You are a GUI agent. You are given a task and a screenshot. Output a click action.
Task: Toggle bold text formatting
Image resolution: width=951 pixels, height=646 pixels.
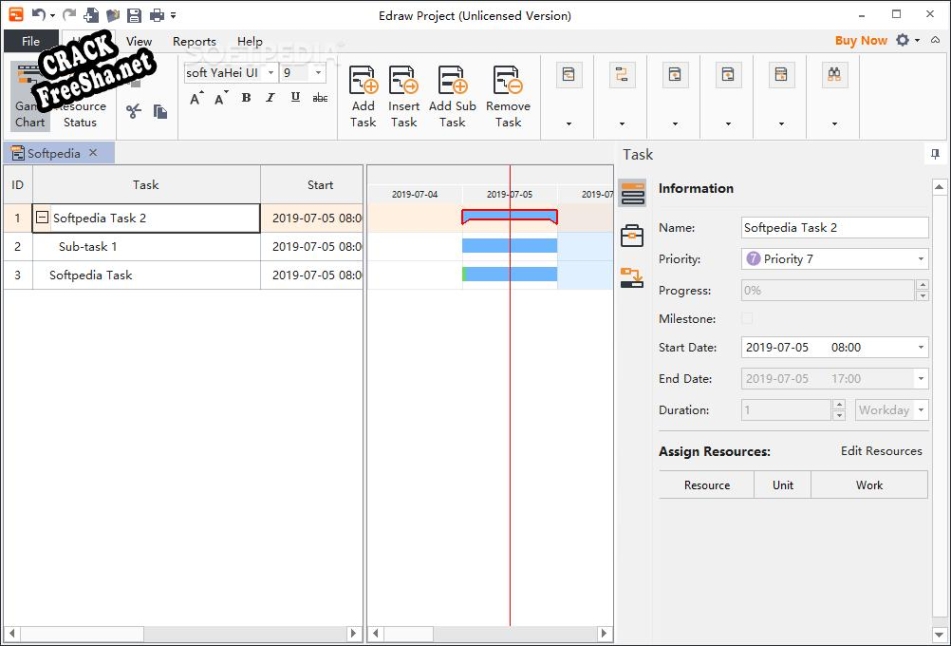click(x=246, y=98)
